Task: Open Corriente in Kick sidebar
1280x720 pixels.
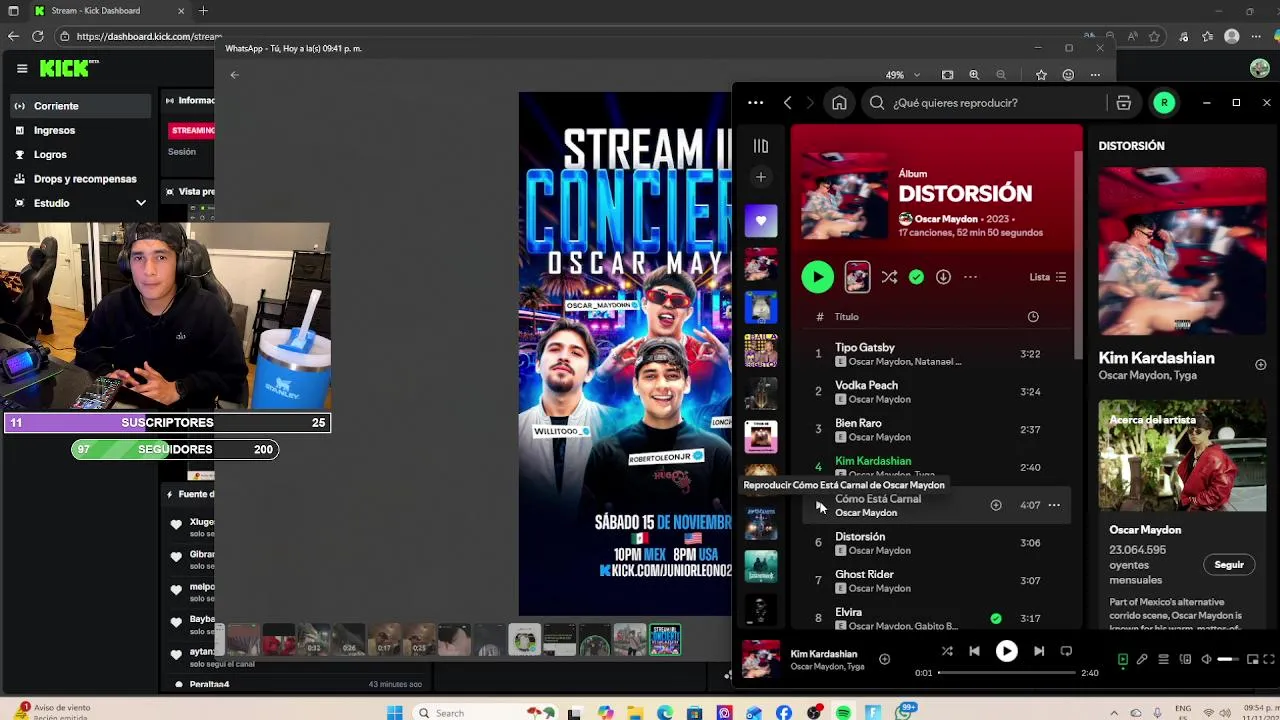Action: tap(80, 106)
